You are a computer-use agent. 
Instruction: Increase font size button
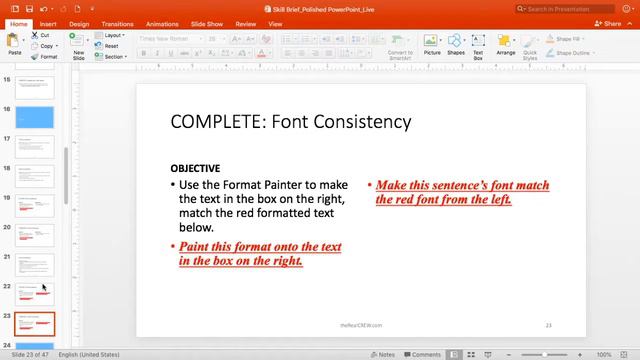tap(236, 39)
